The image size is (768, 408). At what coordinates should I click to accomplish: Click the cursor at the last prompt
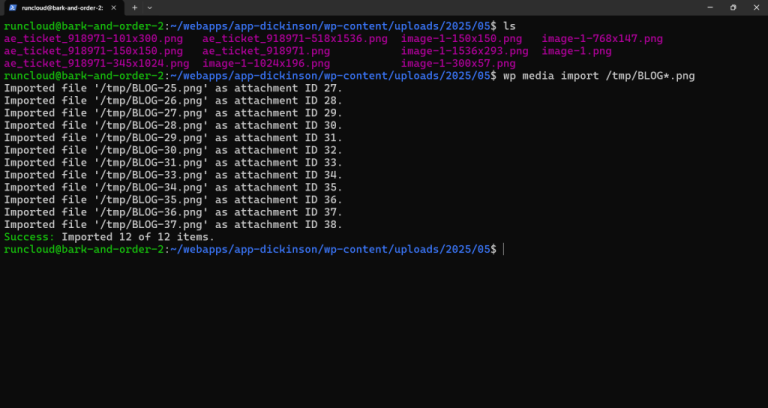(504, 249)
